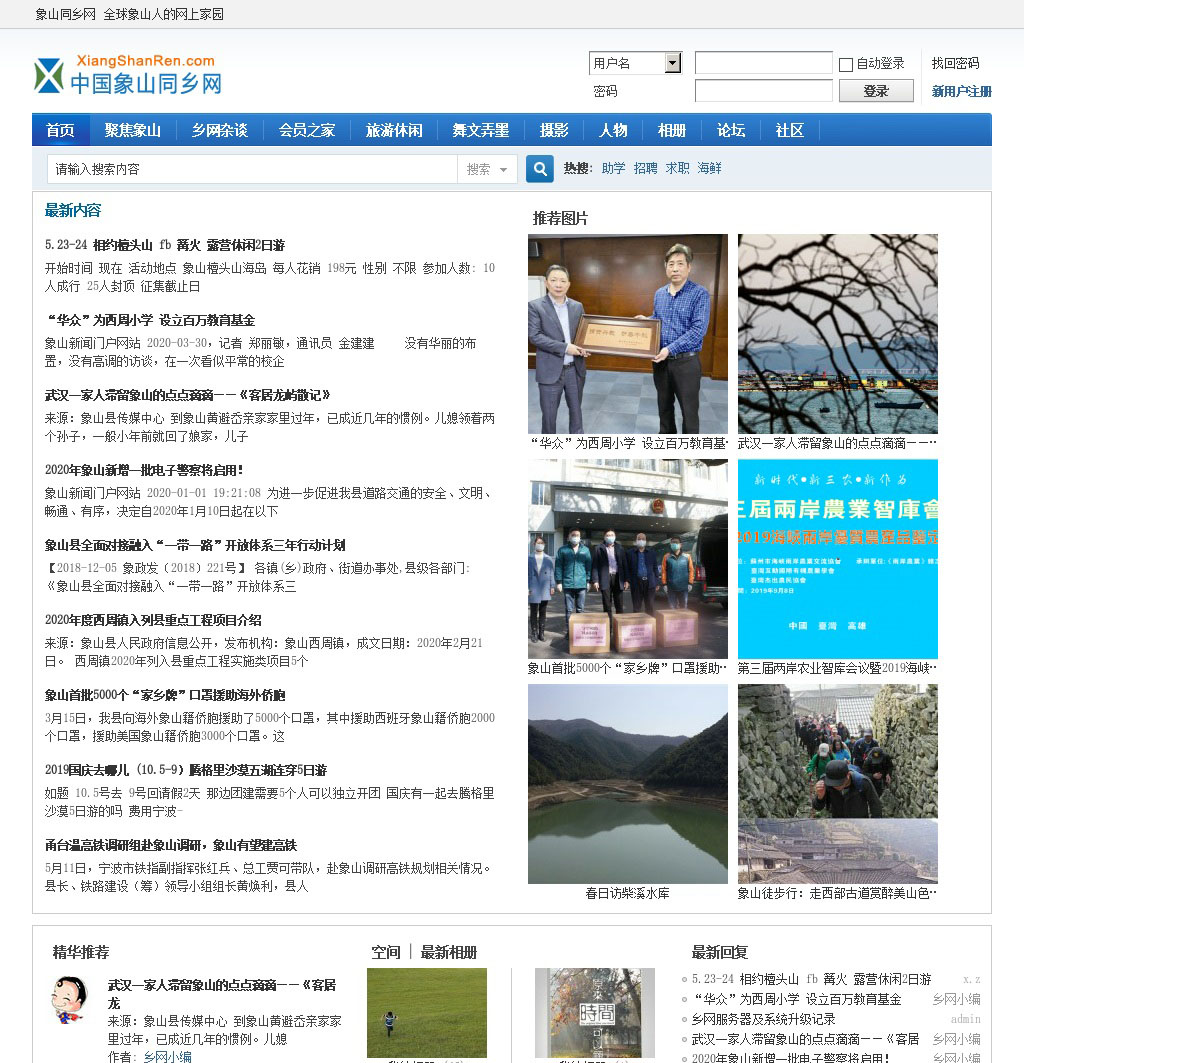Toggle the 自动登录 checkbox
Screen dimensions: 1200x1063
[846, 65]
